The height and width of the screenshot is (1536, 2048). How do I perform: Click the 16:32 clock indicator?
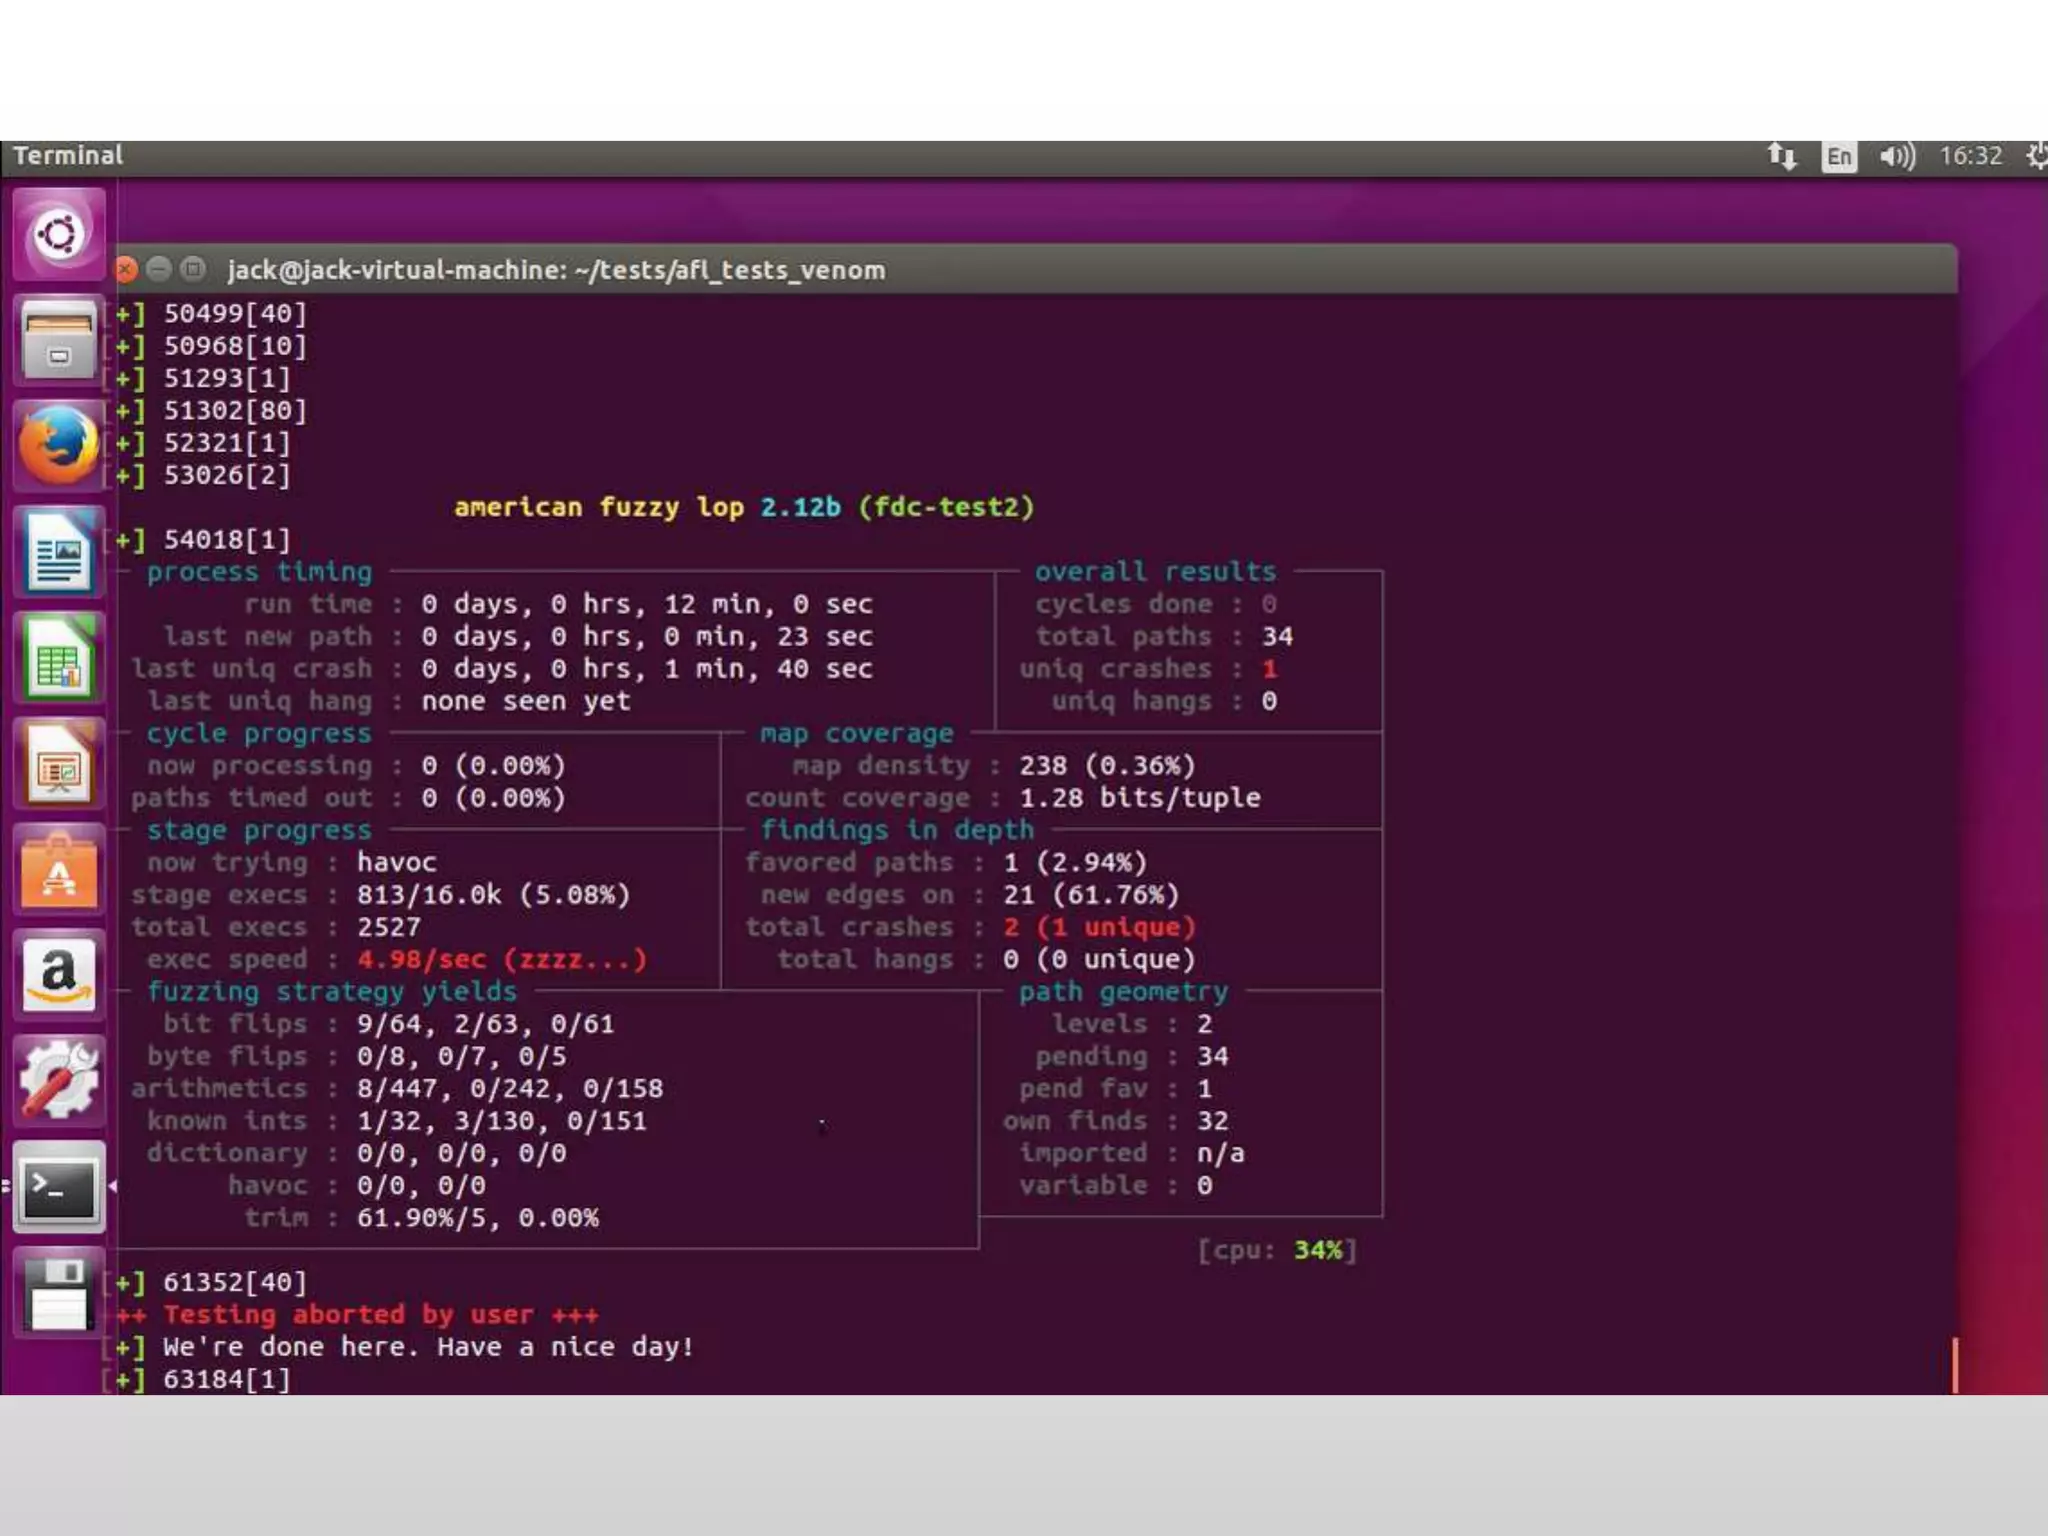(x=1970, y=156)
